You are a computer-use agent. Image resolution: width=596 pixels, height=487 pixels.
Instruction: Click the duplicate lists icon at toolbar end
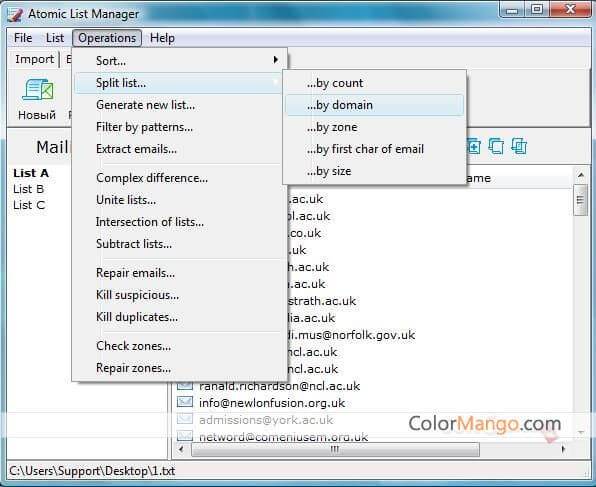pos(519,146)
